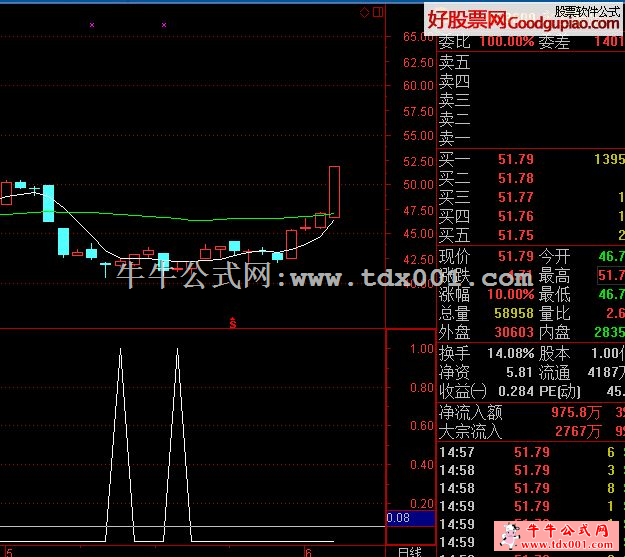The height and width of the screenshot is (557, 625).
Task: Click the split-window icon beside the diamond
Action: 378,12
